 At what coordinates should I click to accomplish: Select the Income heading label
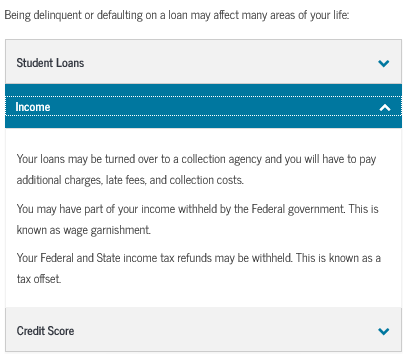(x=33, y=107)
